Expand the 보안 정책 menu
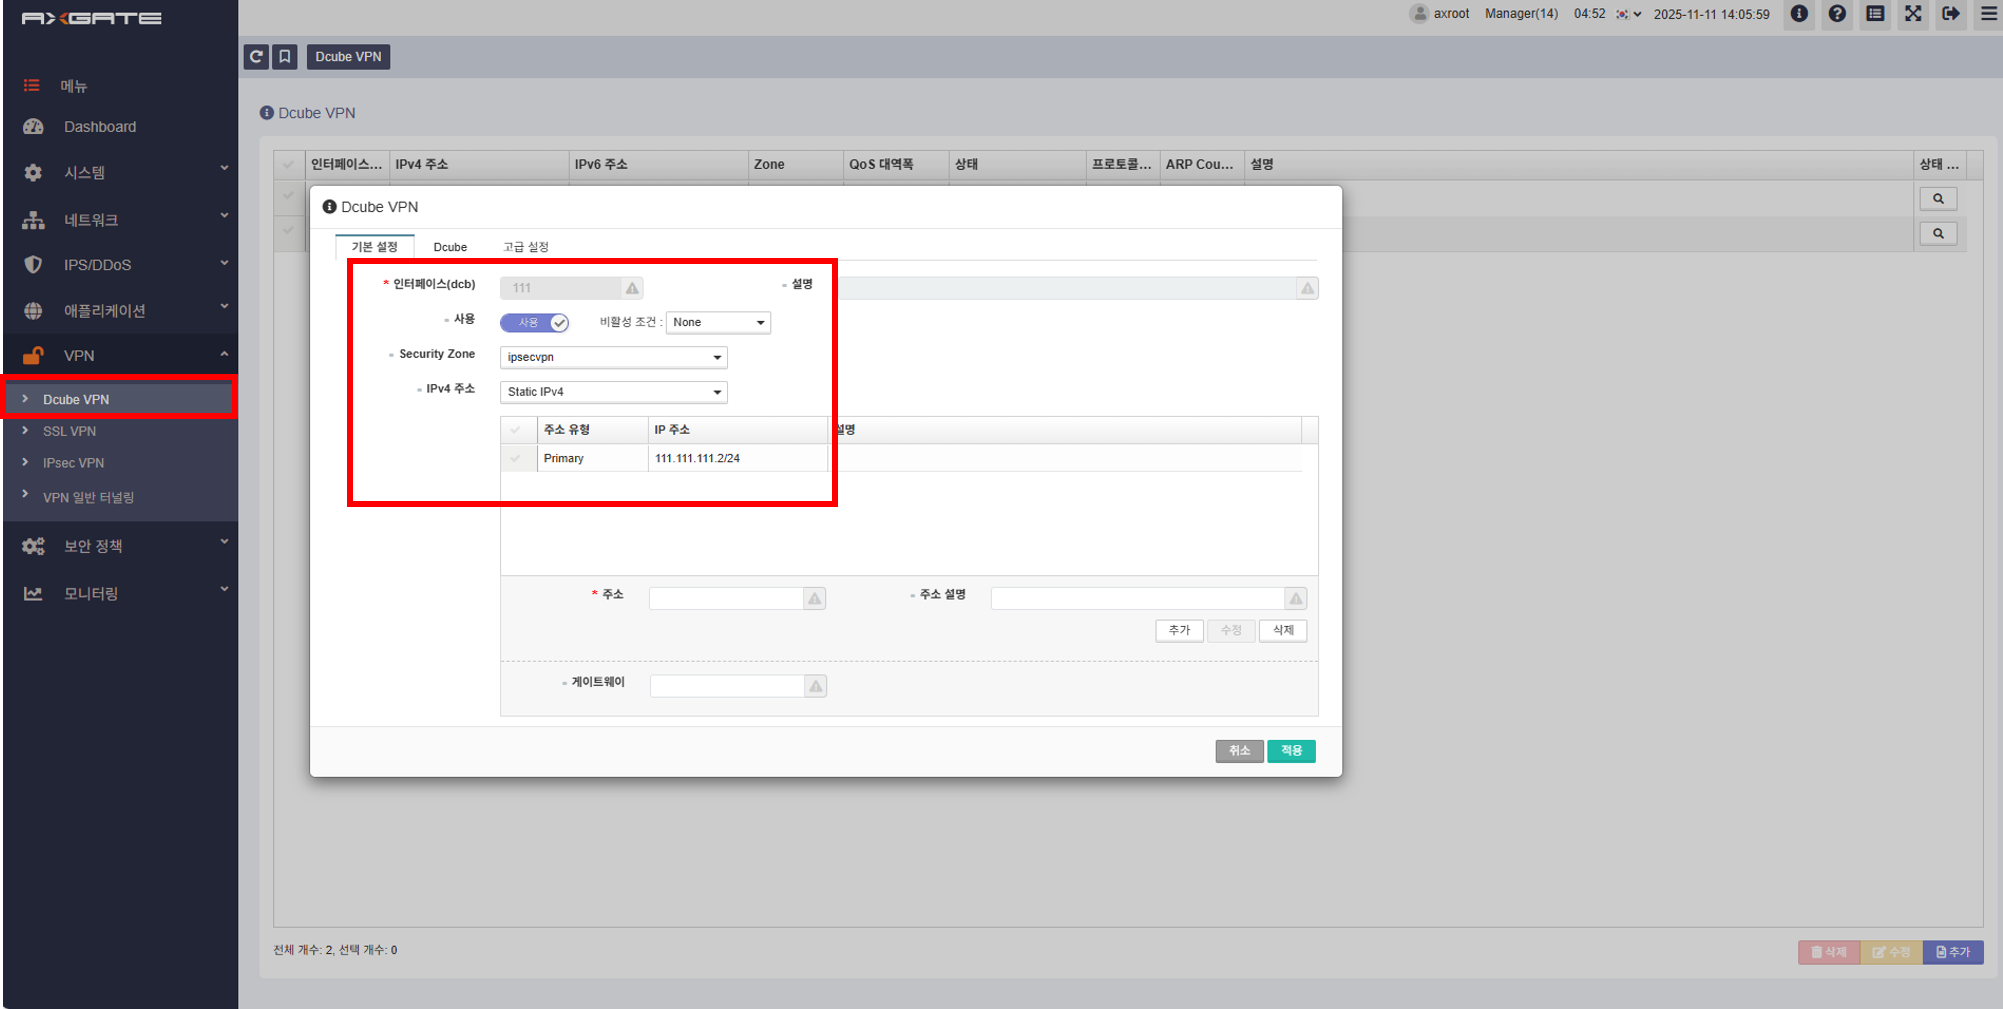The width and height of the screenshot is (2003, 1009). tap(120, 546)
